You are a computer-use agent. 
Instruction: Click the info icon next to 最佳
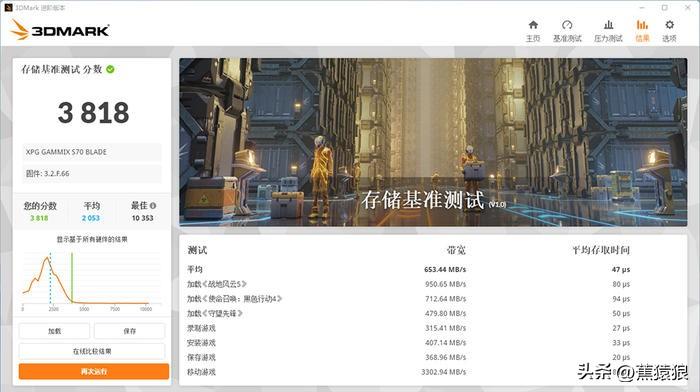click(x=153, y=206)
